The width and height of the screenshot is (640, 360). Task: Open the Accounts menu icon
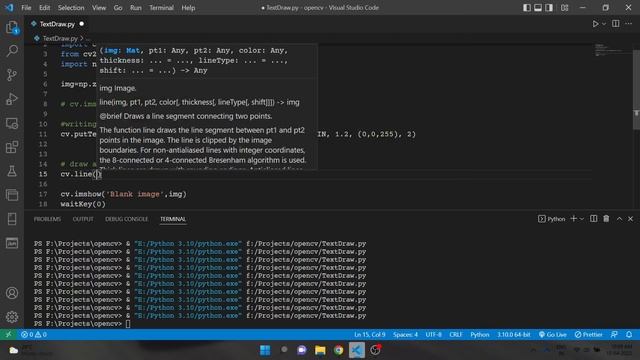[12, 293]
